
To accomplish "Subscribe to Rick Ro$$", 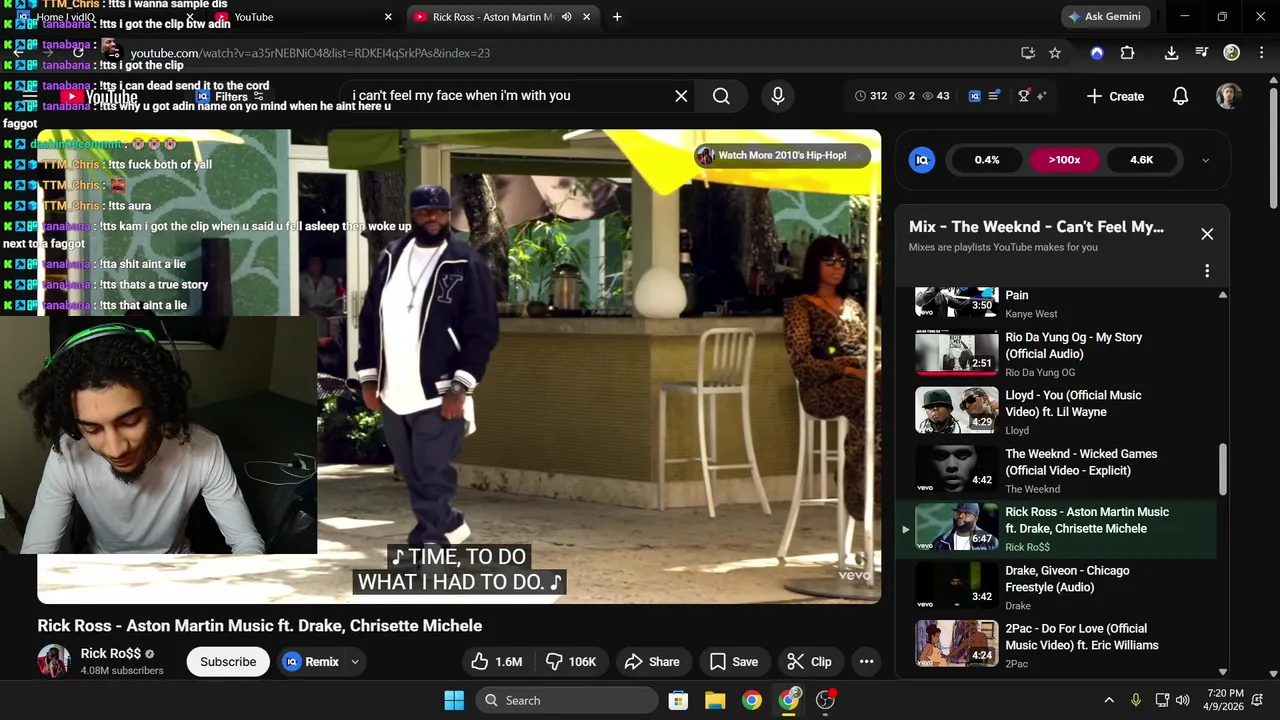I will click(228, 662).
